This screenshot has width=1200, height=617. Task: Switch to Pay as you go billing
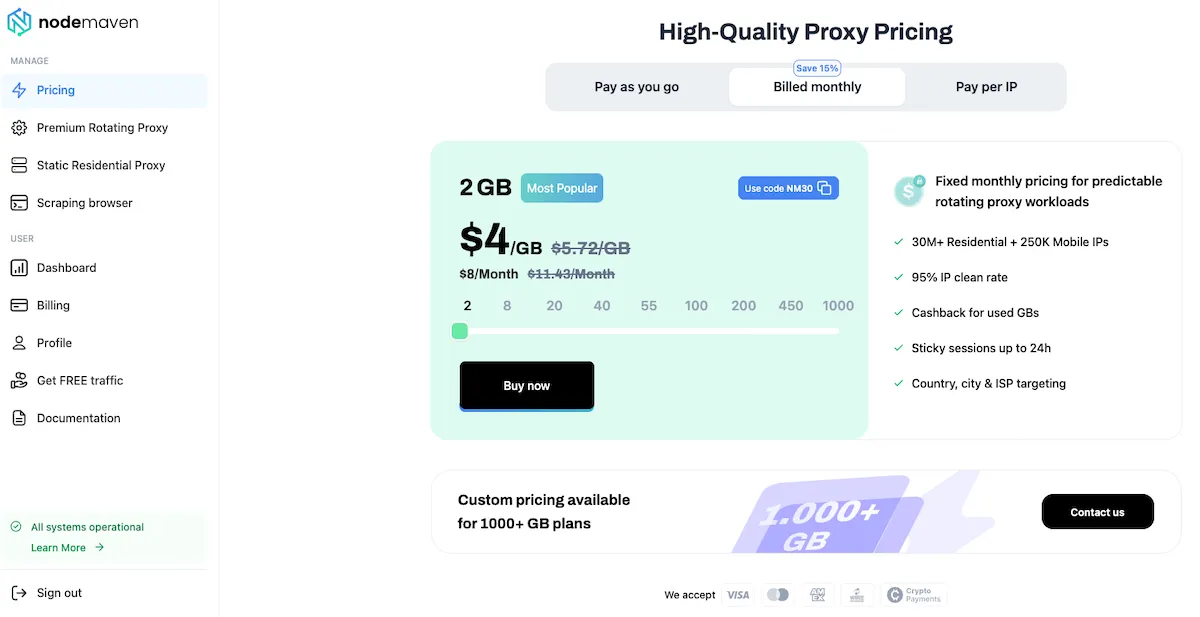tap(636, 87)
